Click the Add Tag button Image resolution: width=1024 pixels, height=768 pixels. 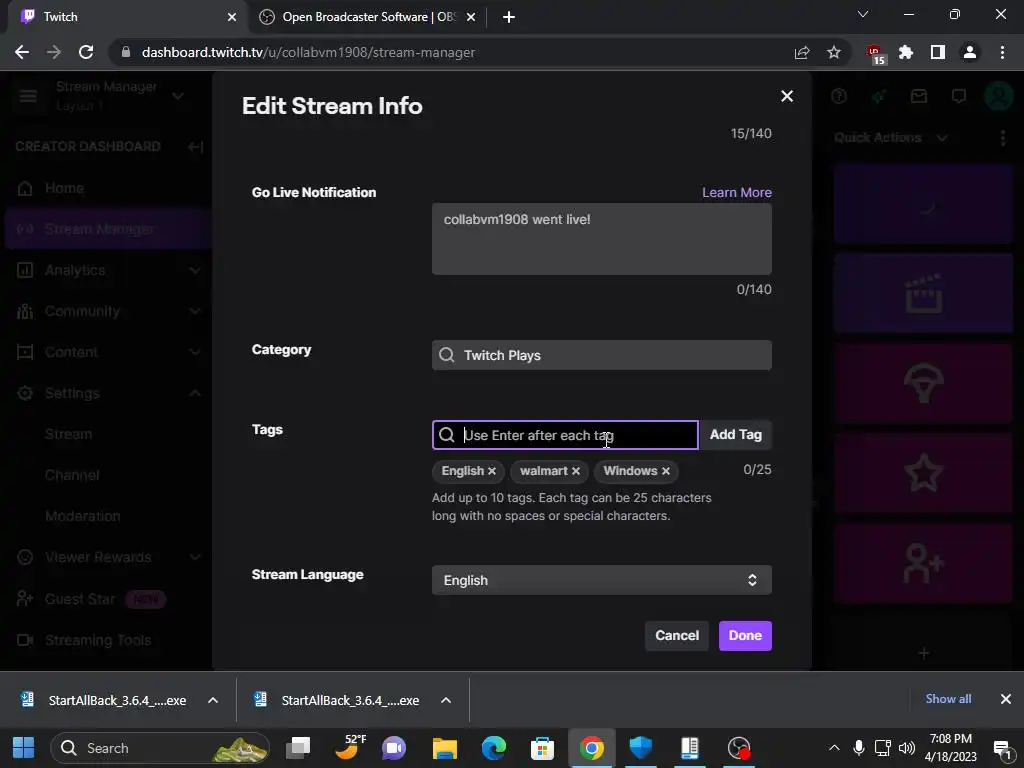[735, 435]
